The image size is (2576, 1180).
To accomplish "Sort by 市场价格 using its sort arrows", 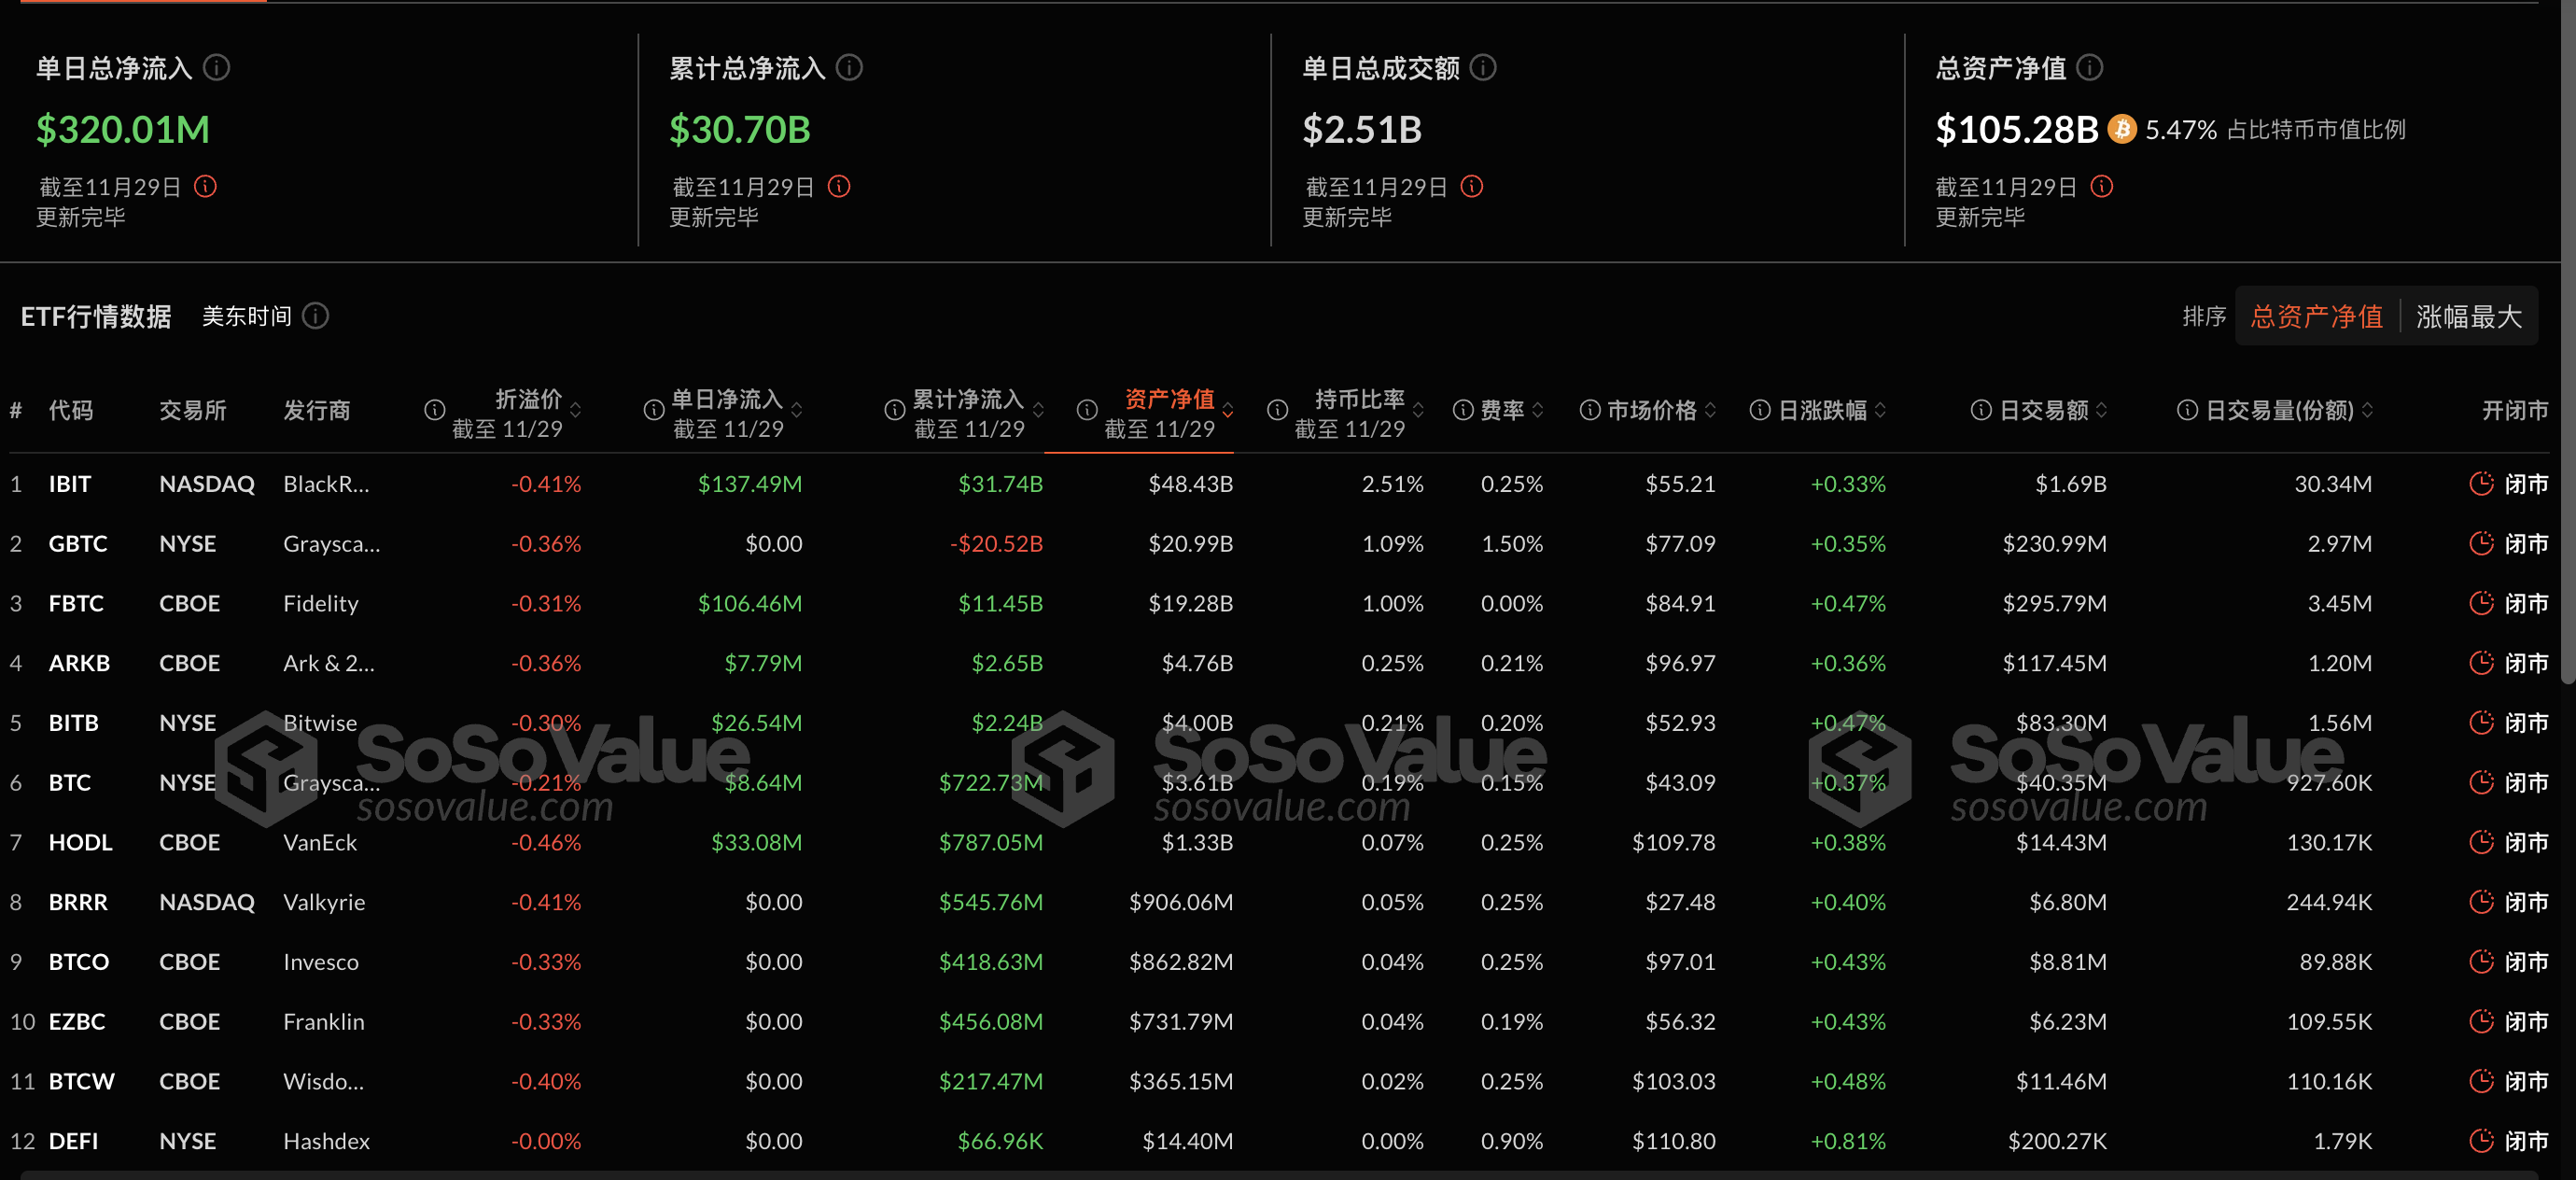I will [1710, 410].
